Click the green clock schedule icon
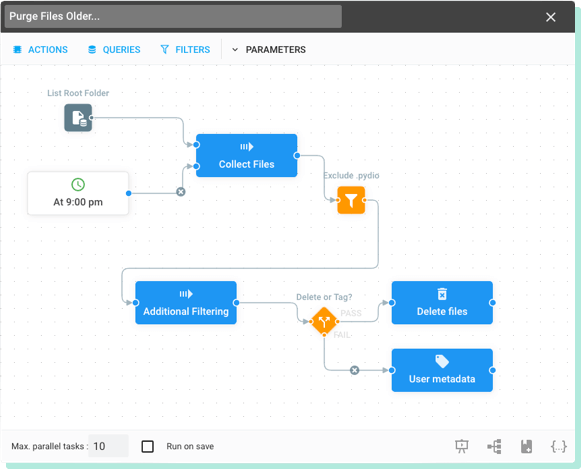Viewport: 581px width, 469px height. pyautogui.click(x=78, y=184)
